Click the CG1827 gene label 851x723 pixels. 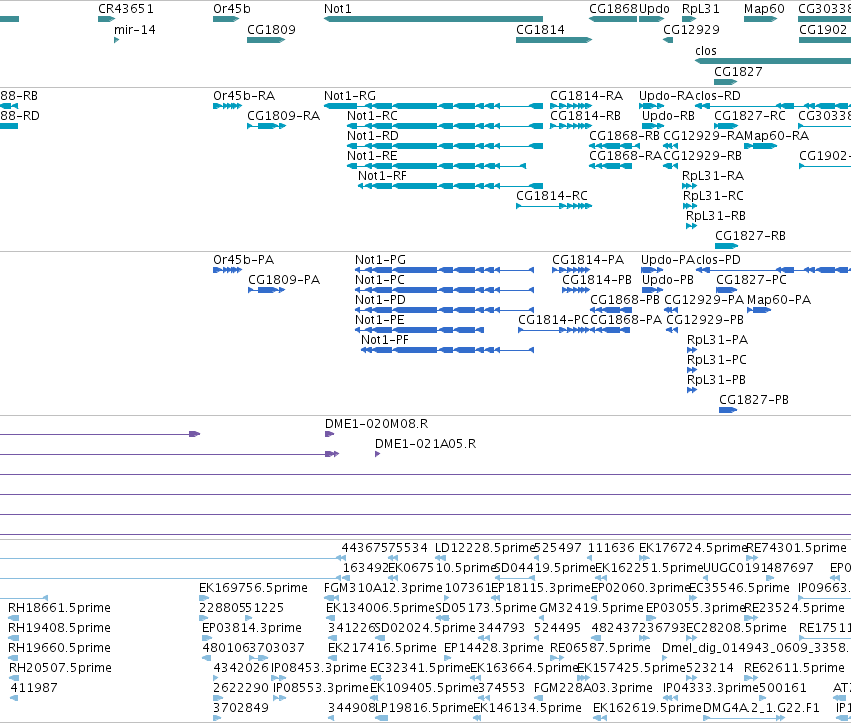coord(738,72)
